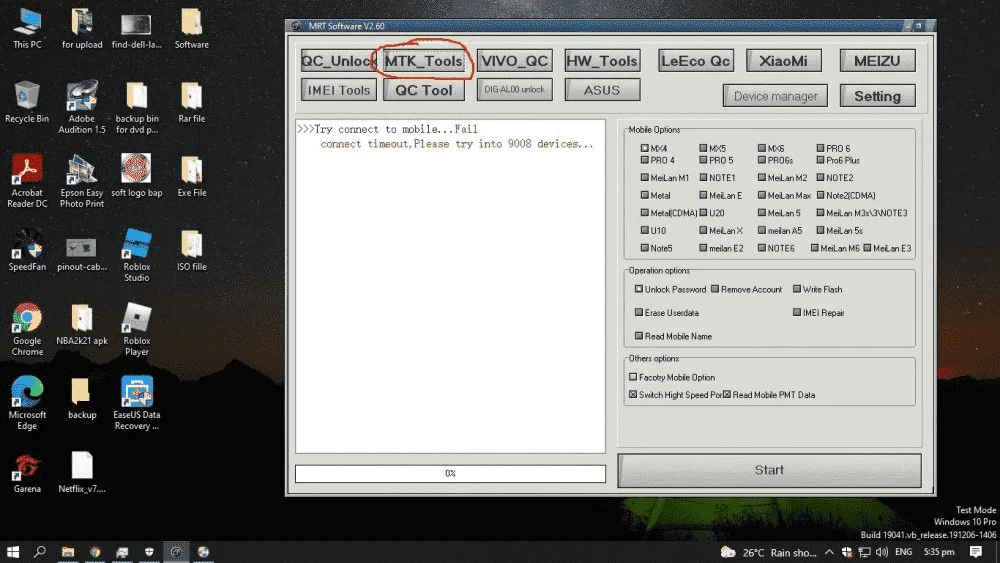Enable Unlock Password operation
This screenshot has height=563, width=1000.
(x=639, y=289)
